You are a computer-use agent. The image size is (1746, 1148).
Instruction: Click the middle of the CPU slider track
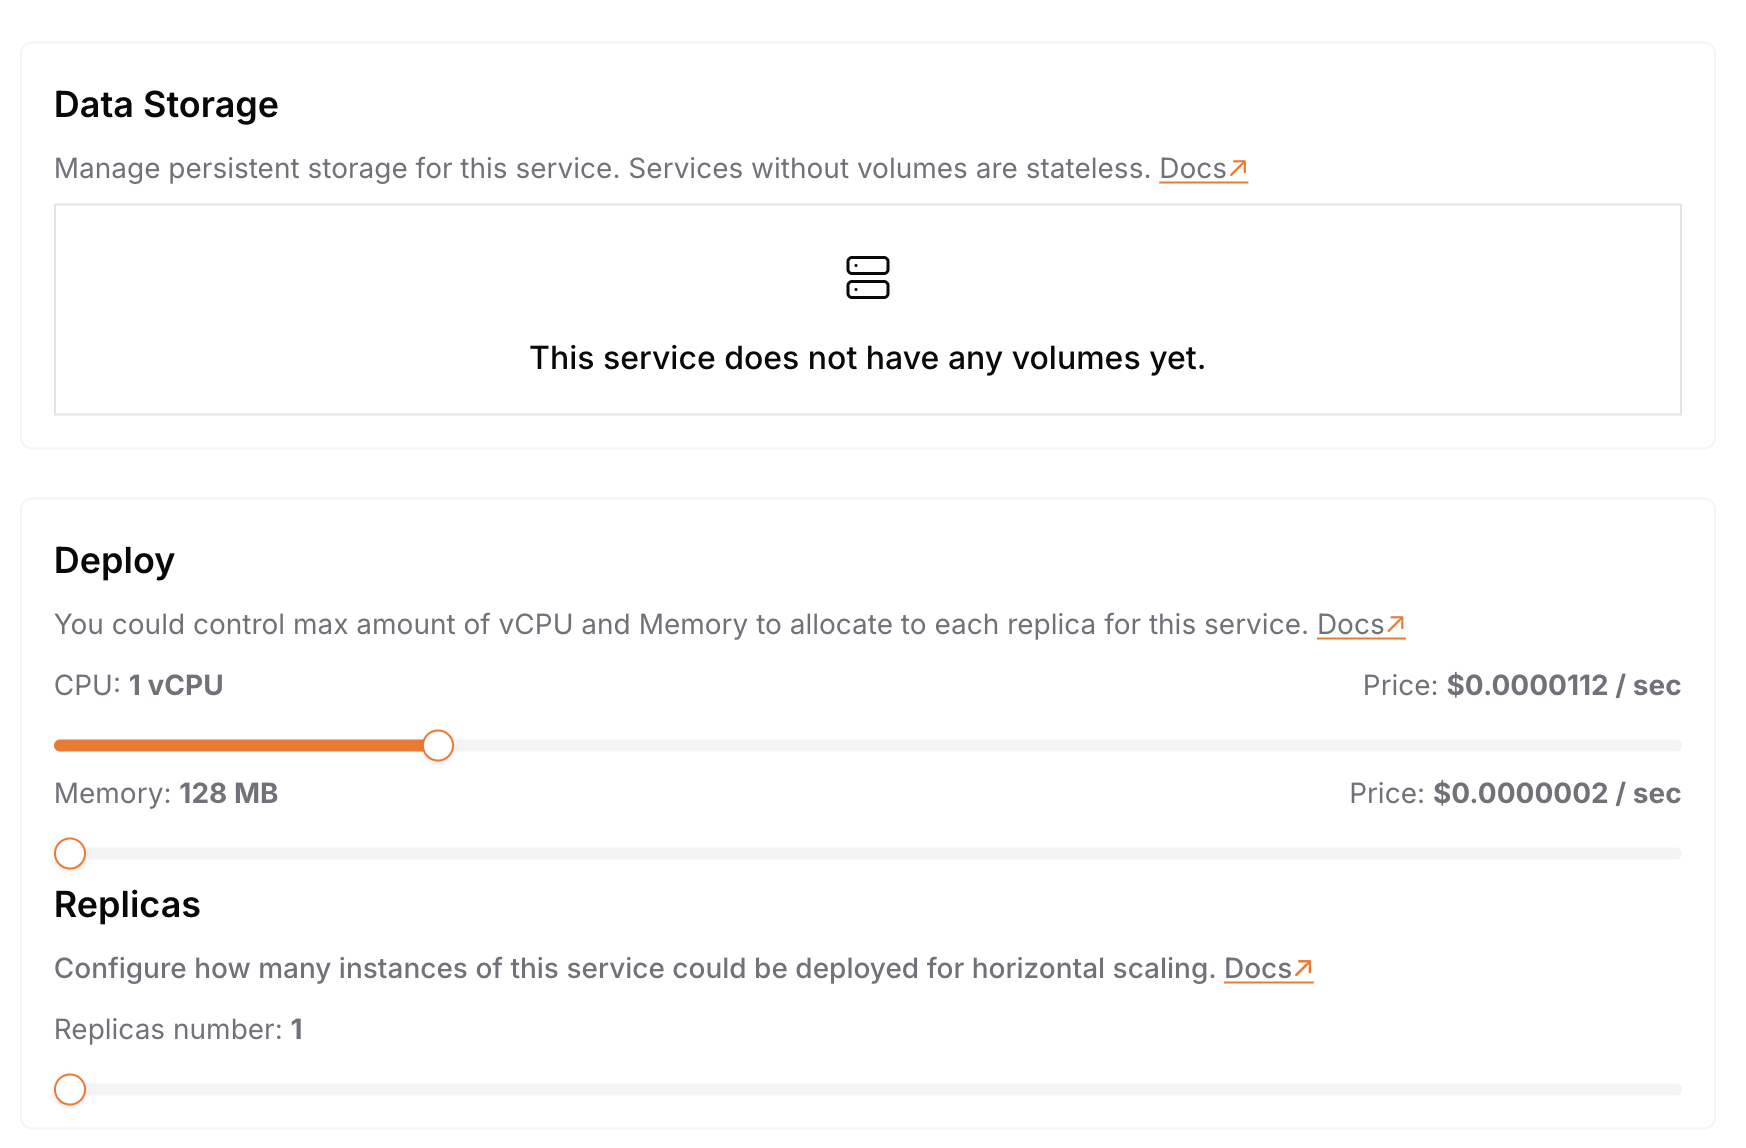tap(868, 745)
